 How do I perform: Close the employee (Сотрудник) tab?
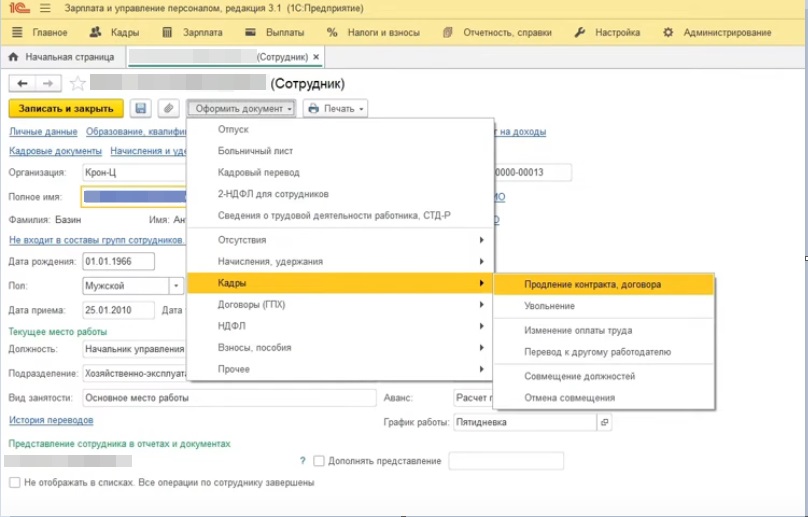tap(317, 57)
